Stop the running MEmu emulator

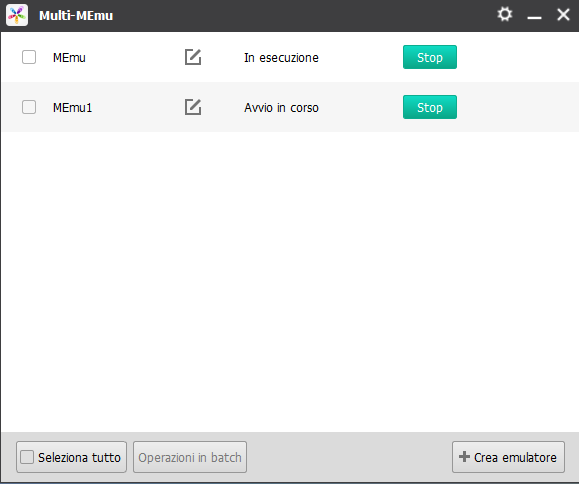430,57
